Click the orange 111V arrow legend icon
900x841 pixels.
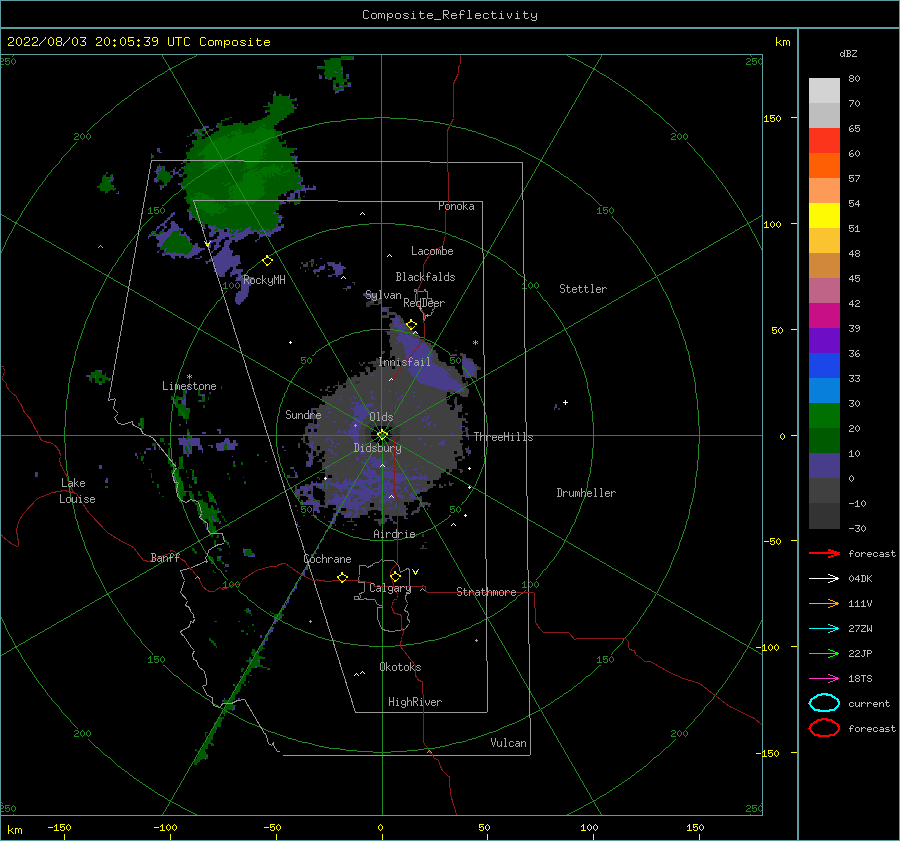[824, 603]
